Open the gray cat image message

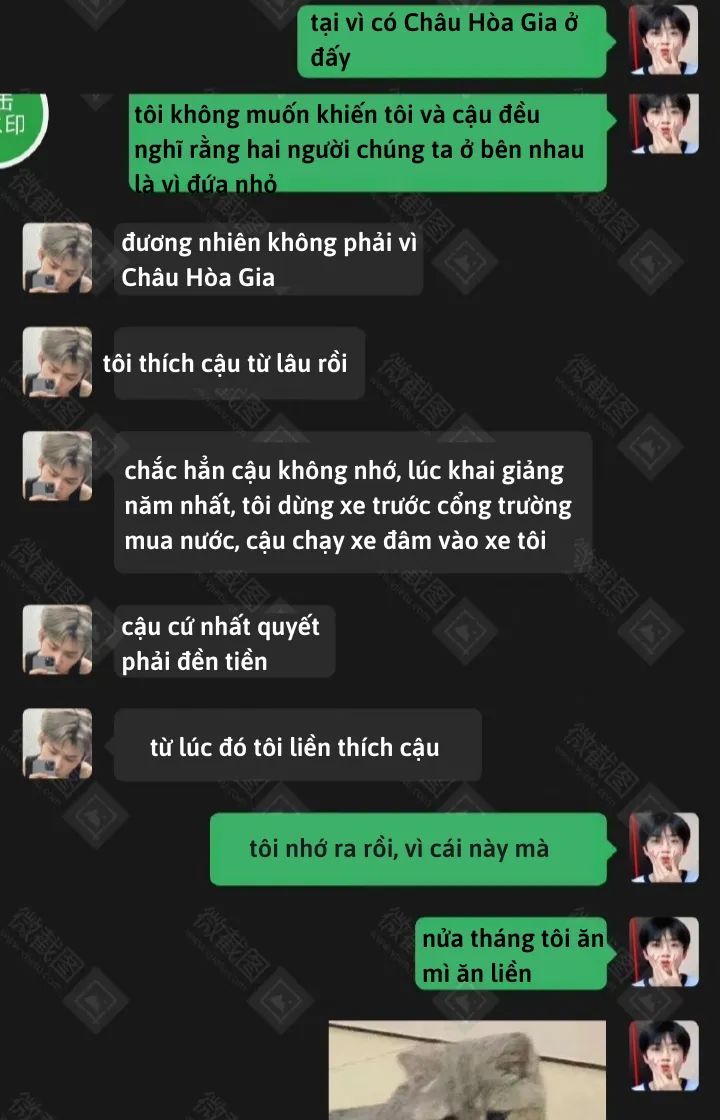click(467, 1070)
